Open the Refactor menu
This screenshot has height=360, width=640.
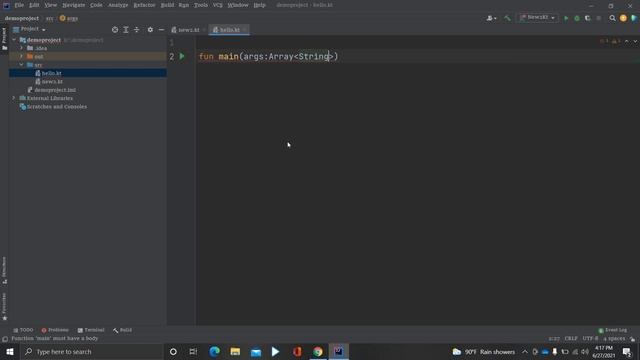click(144, 5)
